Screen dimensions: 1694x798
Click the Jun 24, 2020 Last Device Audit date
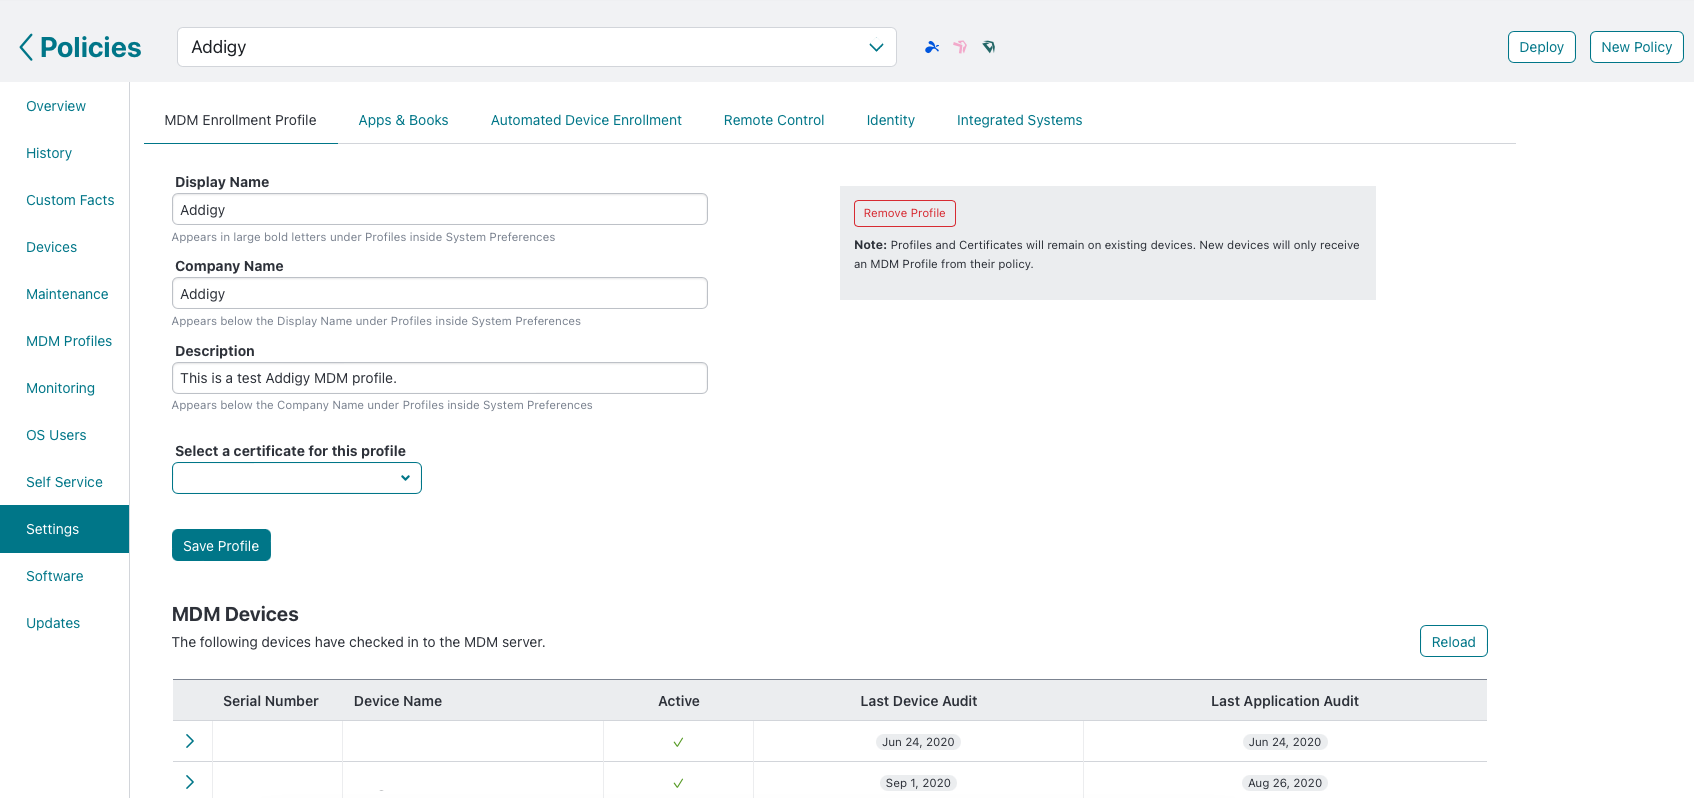pyautogui.click(x=918, y=742)
